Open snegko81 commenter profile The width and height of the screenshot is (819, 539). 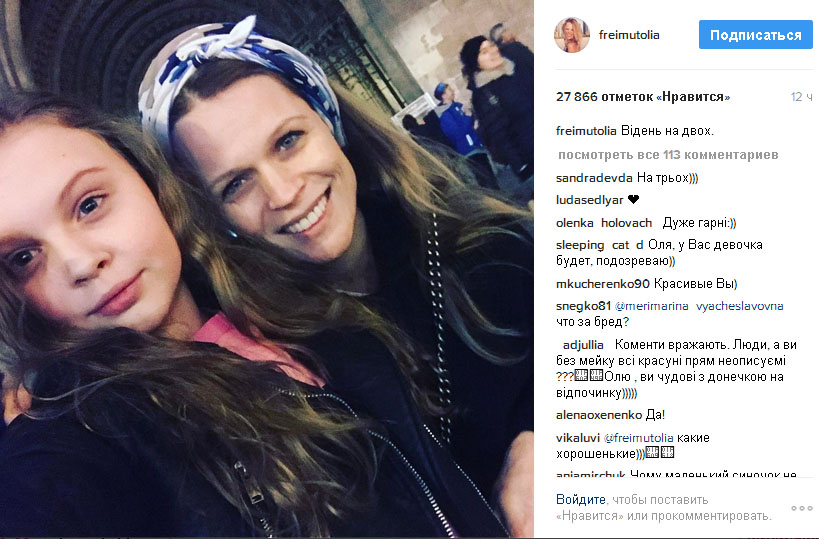click(583, 306)
